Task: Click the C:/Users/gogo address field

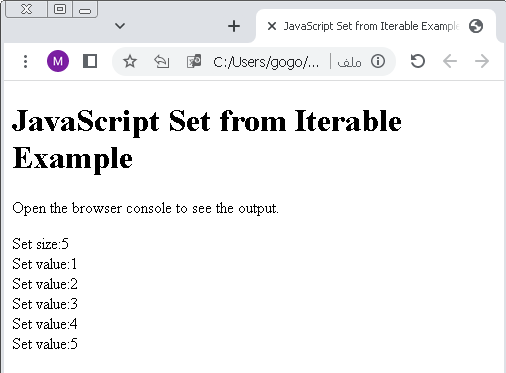Action: pyautogui.click(x=266, y=62)
